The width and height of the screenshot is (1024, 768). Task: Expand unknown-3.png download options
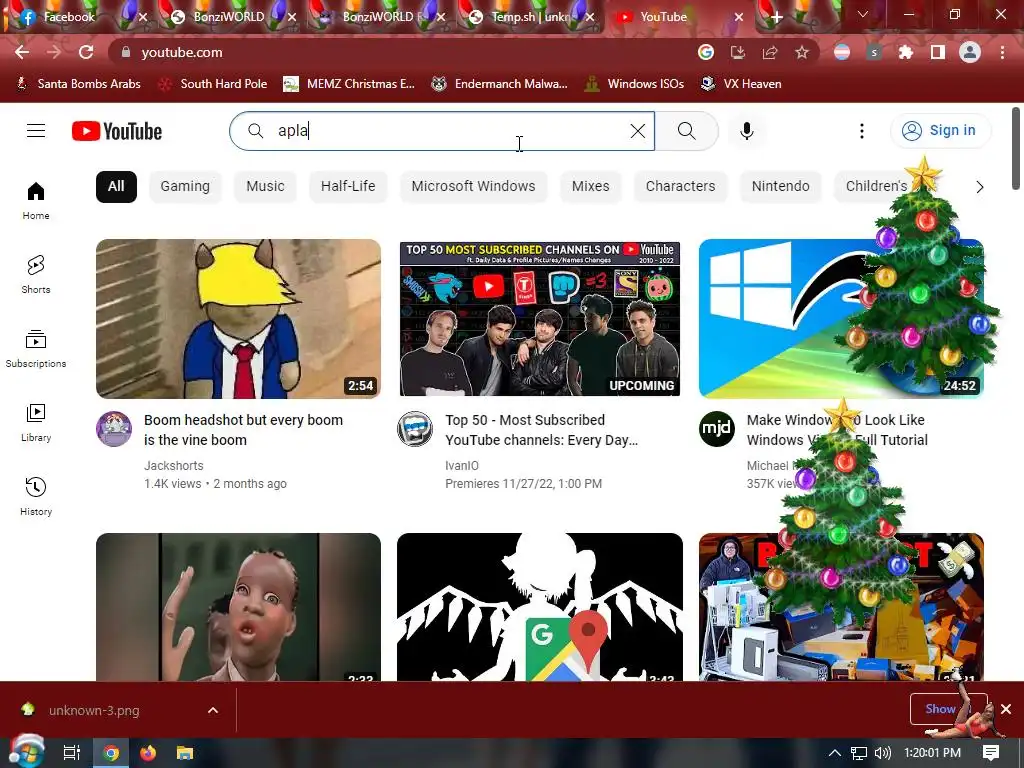point(213,710)
